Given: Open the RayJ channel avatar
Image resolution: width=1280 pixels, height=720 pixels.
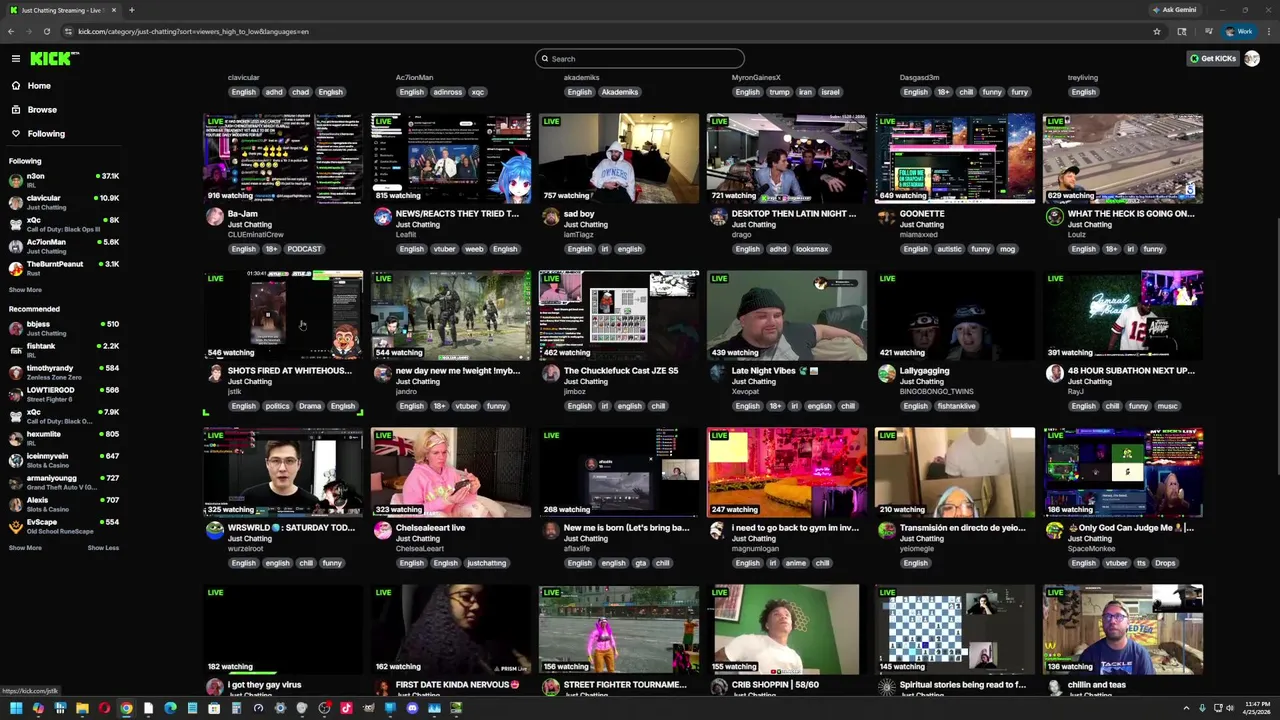Looking at the screenshot, I should click(1055, 374).
